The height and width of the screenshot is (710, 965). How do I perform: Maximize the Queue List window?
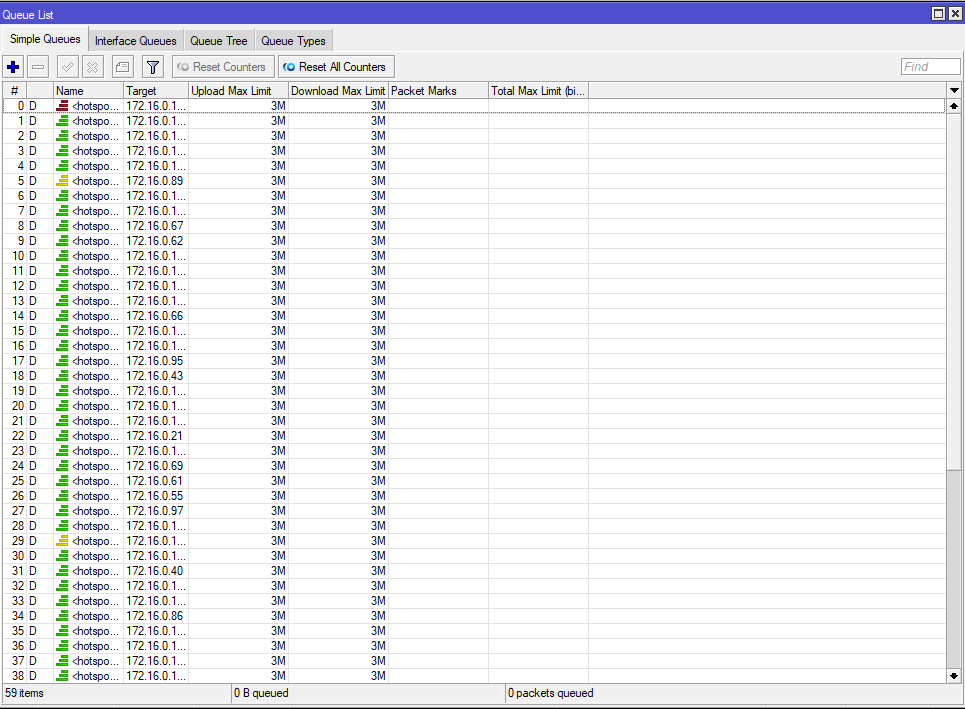click(x=938, y=14)
